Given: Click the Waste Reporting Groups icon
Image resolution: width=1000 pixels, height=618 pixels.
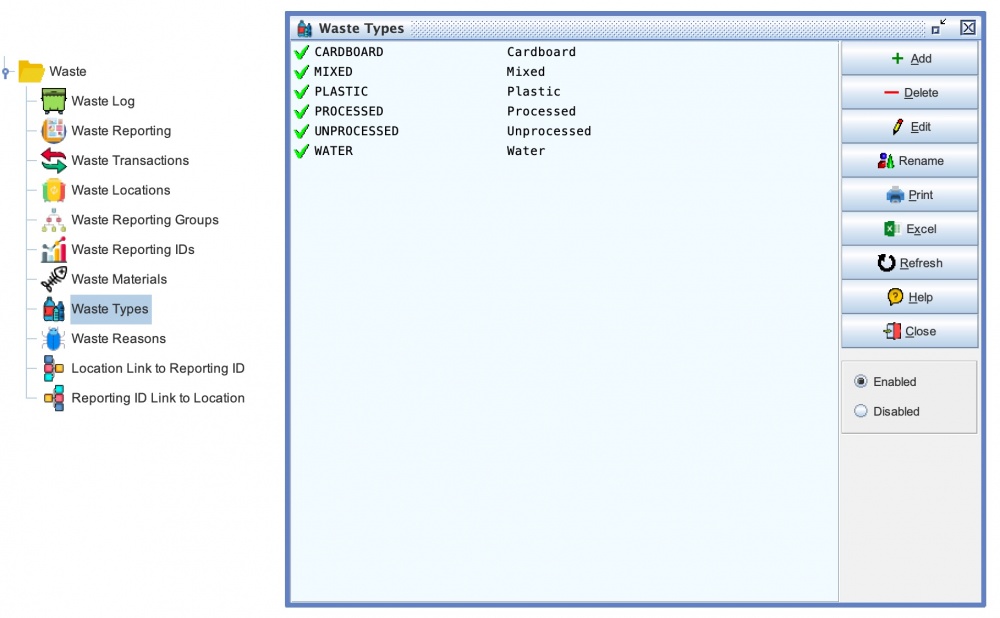Looking at the screenshot, I should coord(53,220).
